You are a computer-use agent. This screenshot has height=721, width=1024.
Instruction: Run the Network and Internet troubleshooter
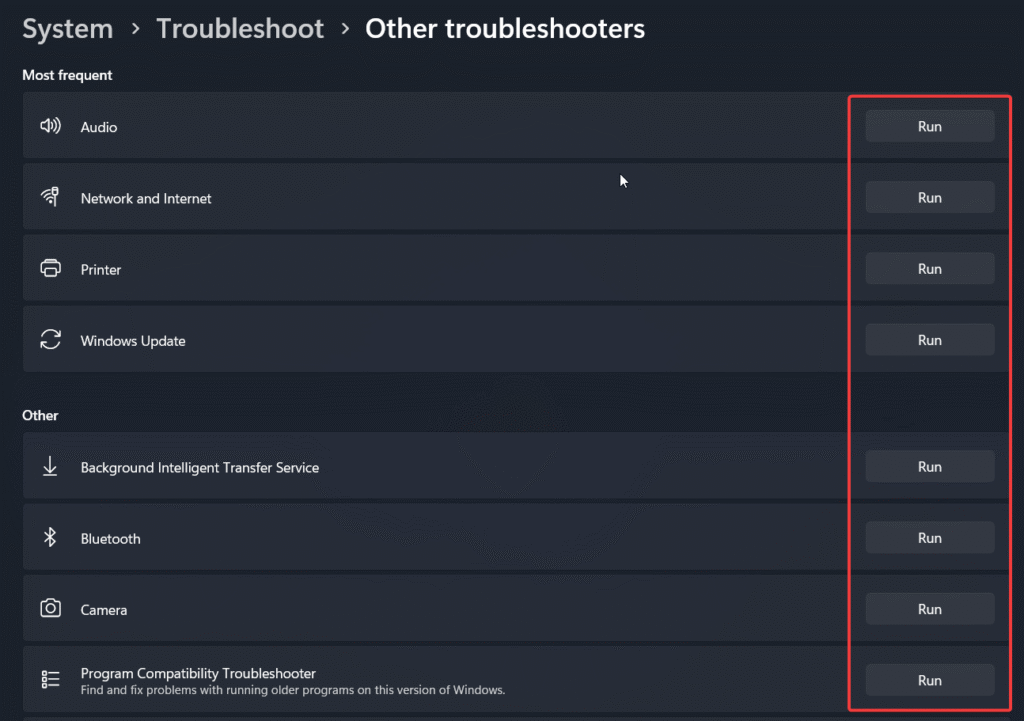(x=929, y=198)
